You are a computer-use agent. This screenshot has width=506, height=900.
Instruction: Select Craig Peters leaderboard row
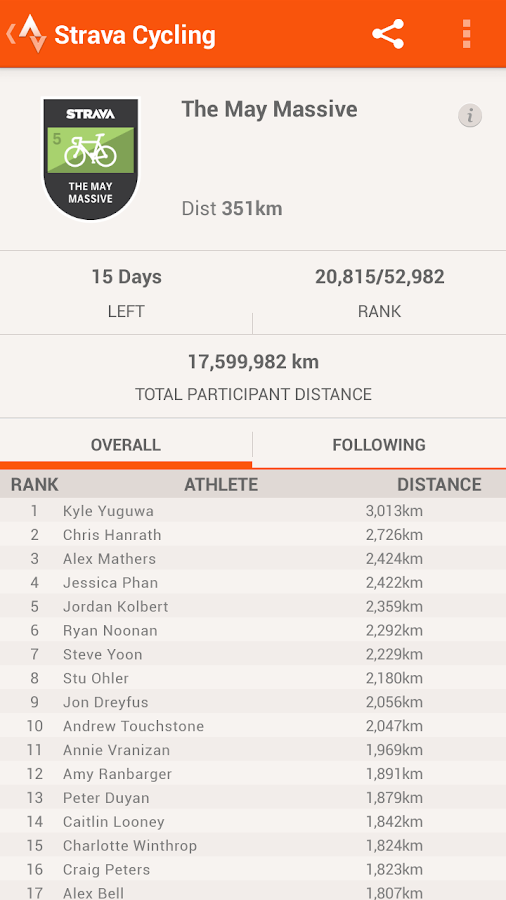click(253, 870)
